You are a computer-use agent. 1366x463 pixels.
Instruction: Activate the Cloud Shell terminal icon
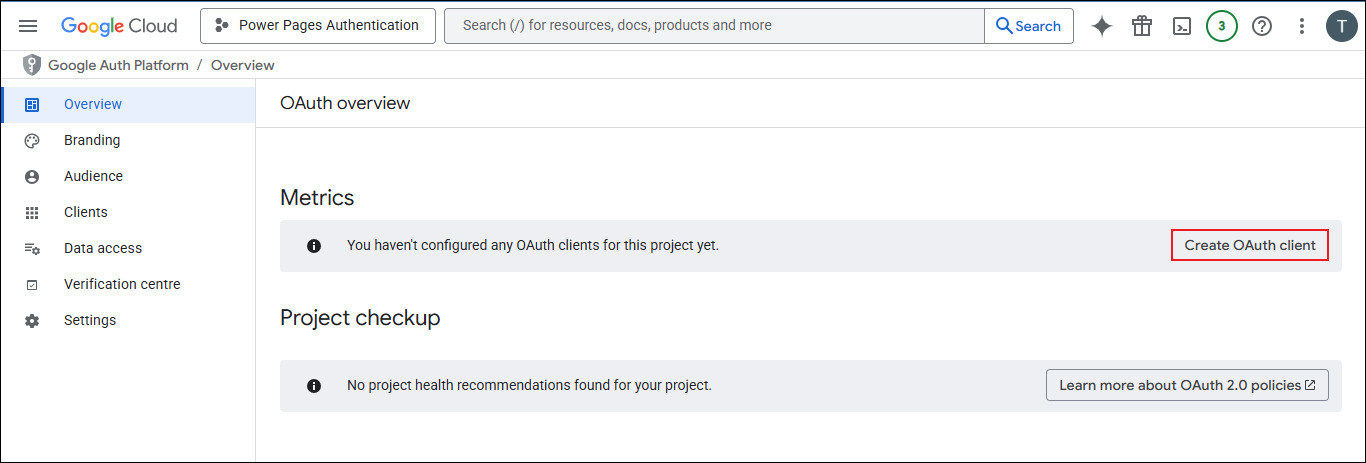pos(1182,26)
